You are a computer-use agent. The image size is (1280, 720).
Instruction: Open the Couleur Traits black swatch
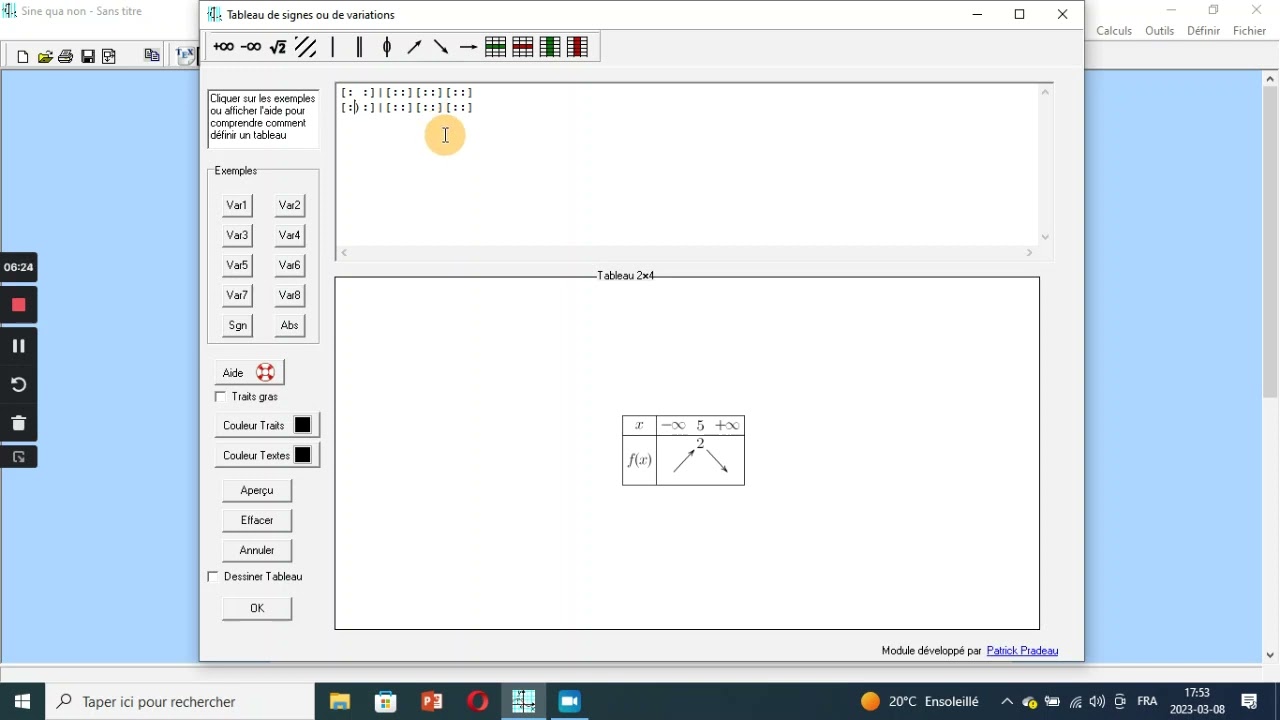coord(303,425)
